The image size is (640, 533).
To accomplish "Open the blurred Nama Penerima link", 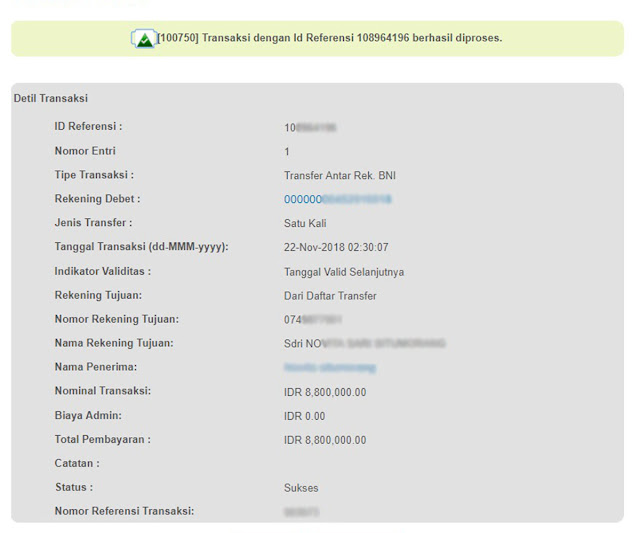I will 329,368.
